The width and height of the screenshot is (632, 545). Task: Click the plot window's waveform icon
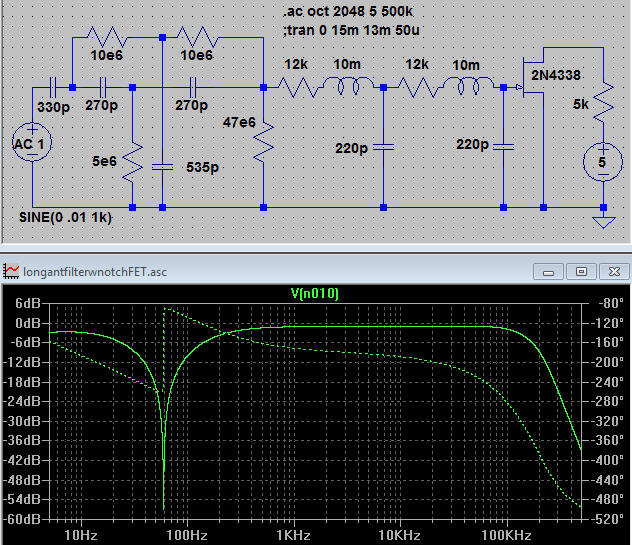(x=12, y=270)
